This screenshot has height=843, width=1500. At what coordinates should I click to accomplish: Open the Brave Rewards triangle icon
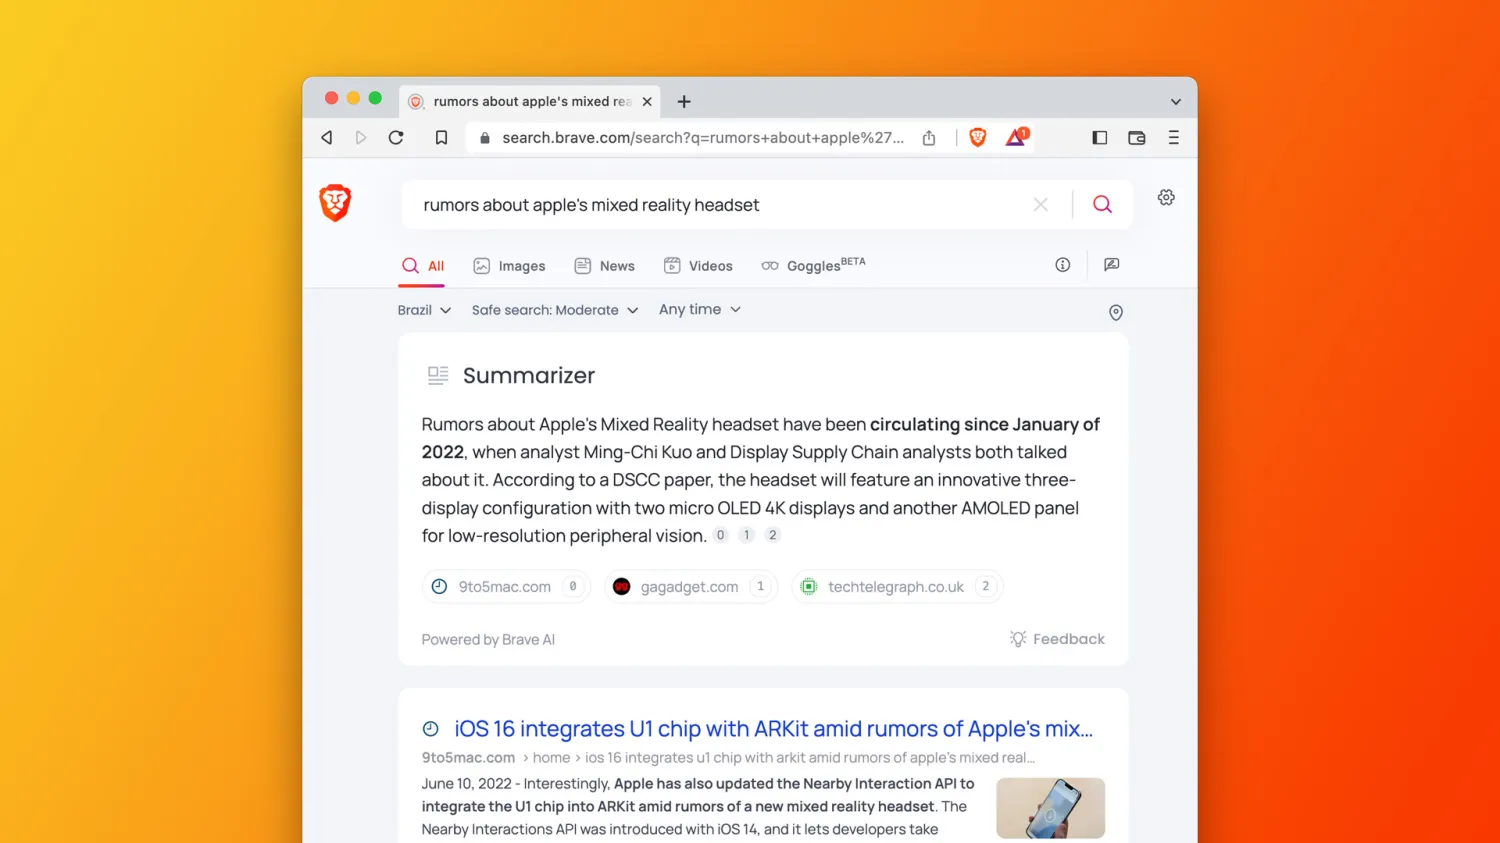(x=1016, y=137)
